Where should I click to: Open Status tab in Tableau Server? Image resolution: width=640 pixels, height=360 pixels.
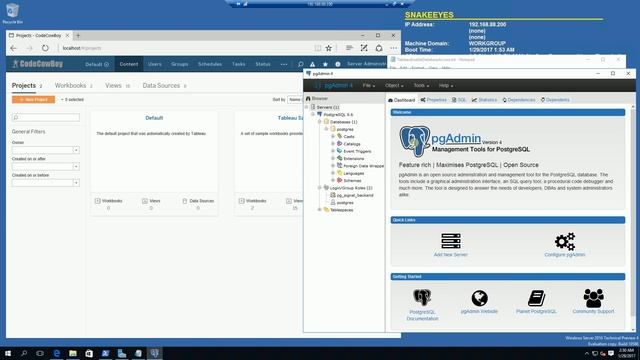[x=263, y=64]
